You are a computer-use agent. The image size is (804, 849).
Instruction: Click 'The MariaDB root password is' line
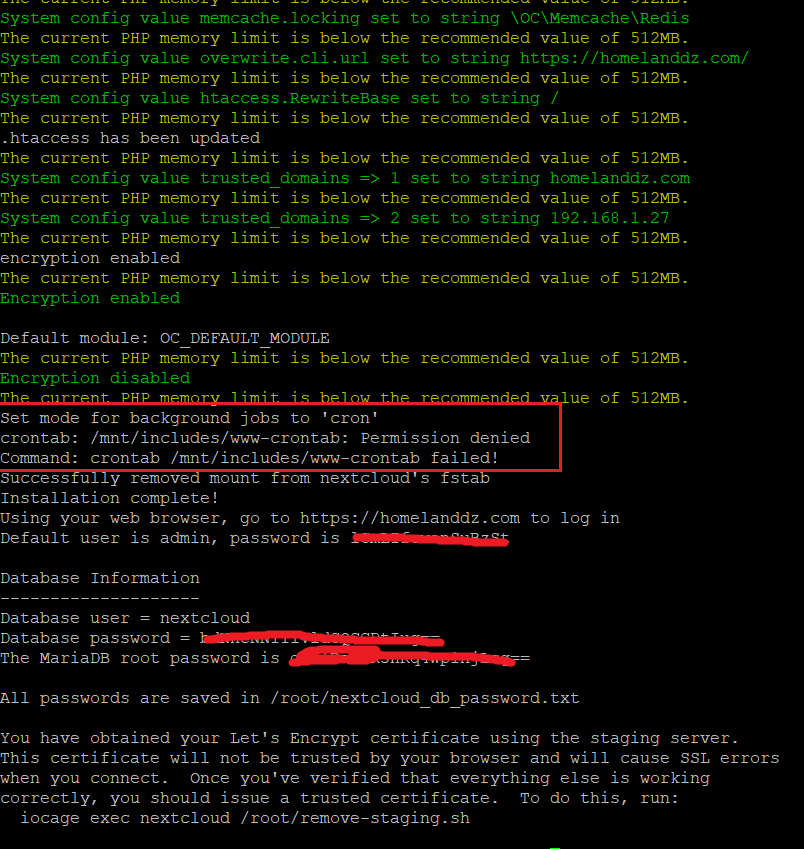point(265,658)
